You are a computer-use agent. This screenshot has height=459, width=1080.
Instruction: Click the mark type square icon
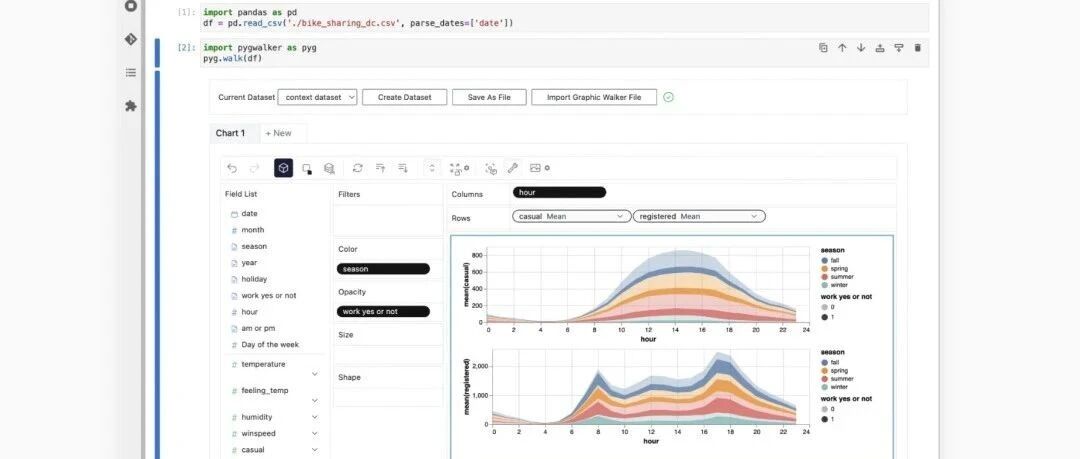[307, 169]
